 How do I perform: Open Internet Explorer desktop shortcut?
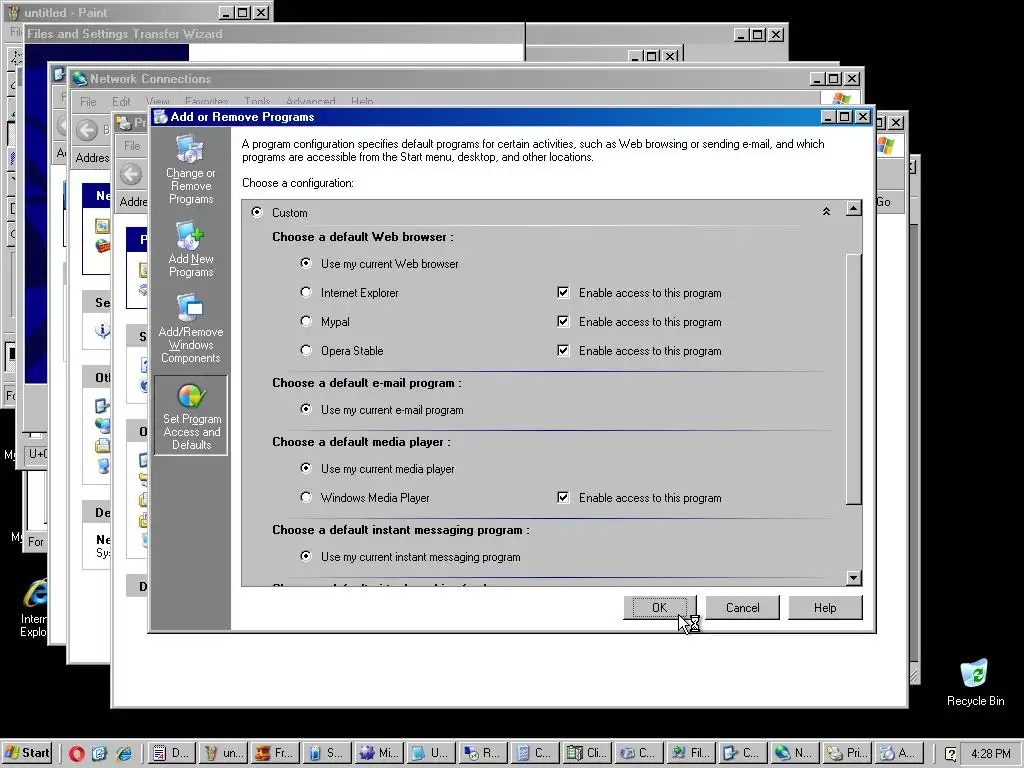(x=34, y=607)
